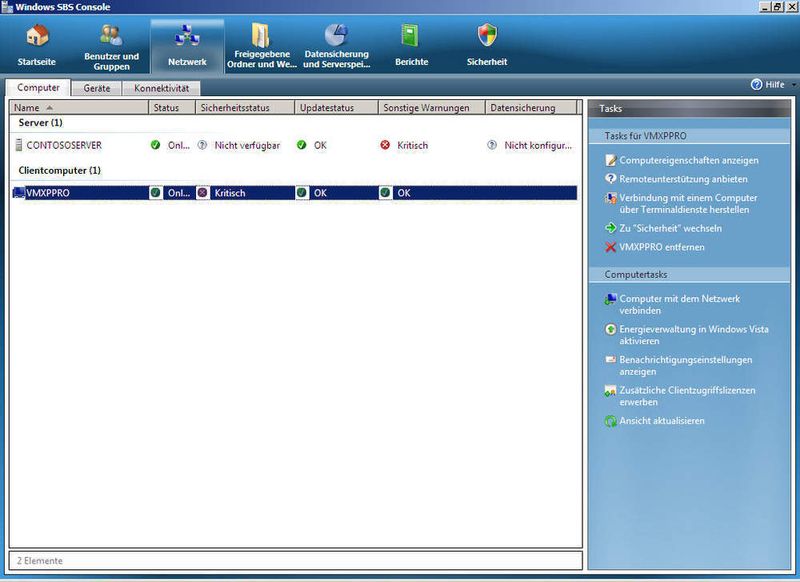The width and height of the screenshot is (800, 582).
Task: Click the Nicht verfügbar question icon
Action: point(203,145)
